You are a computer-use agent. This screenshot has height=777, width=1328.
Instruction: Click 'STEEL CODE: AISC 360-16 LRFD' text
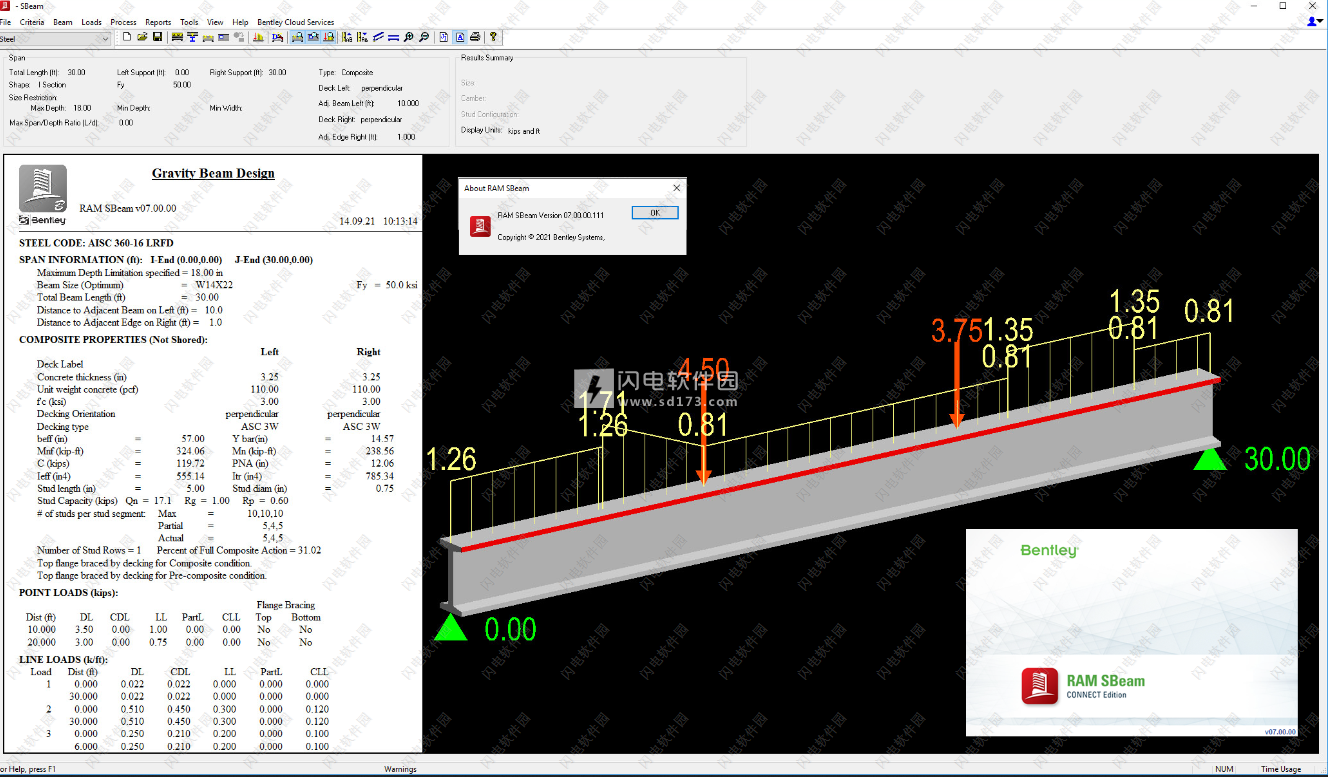point(96,243)
